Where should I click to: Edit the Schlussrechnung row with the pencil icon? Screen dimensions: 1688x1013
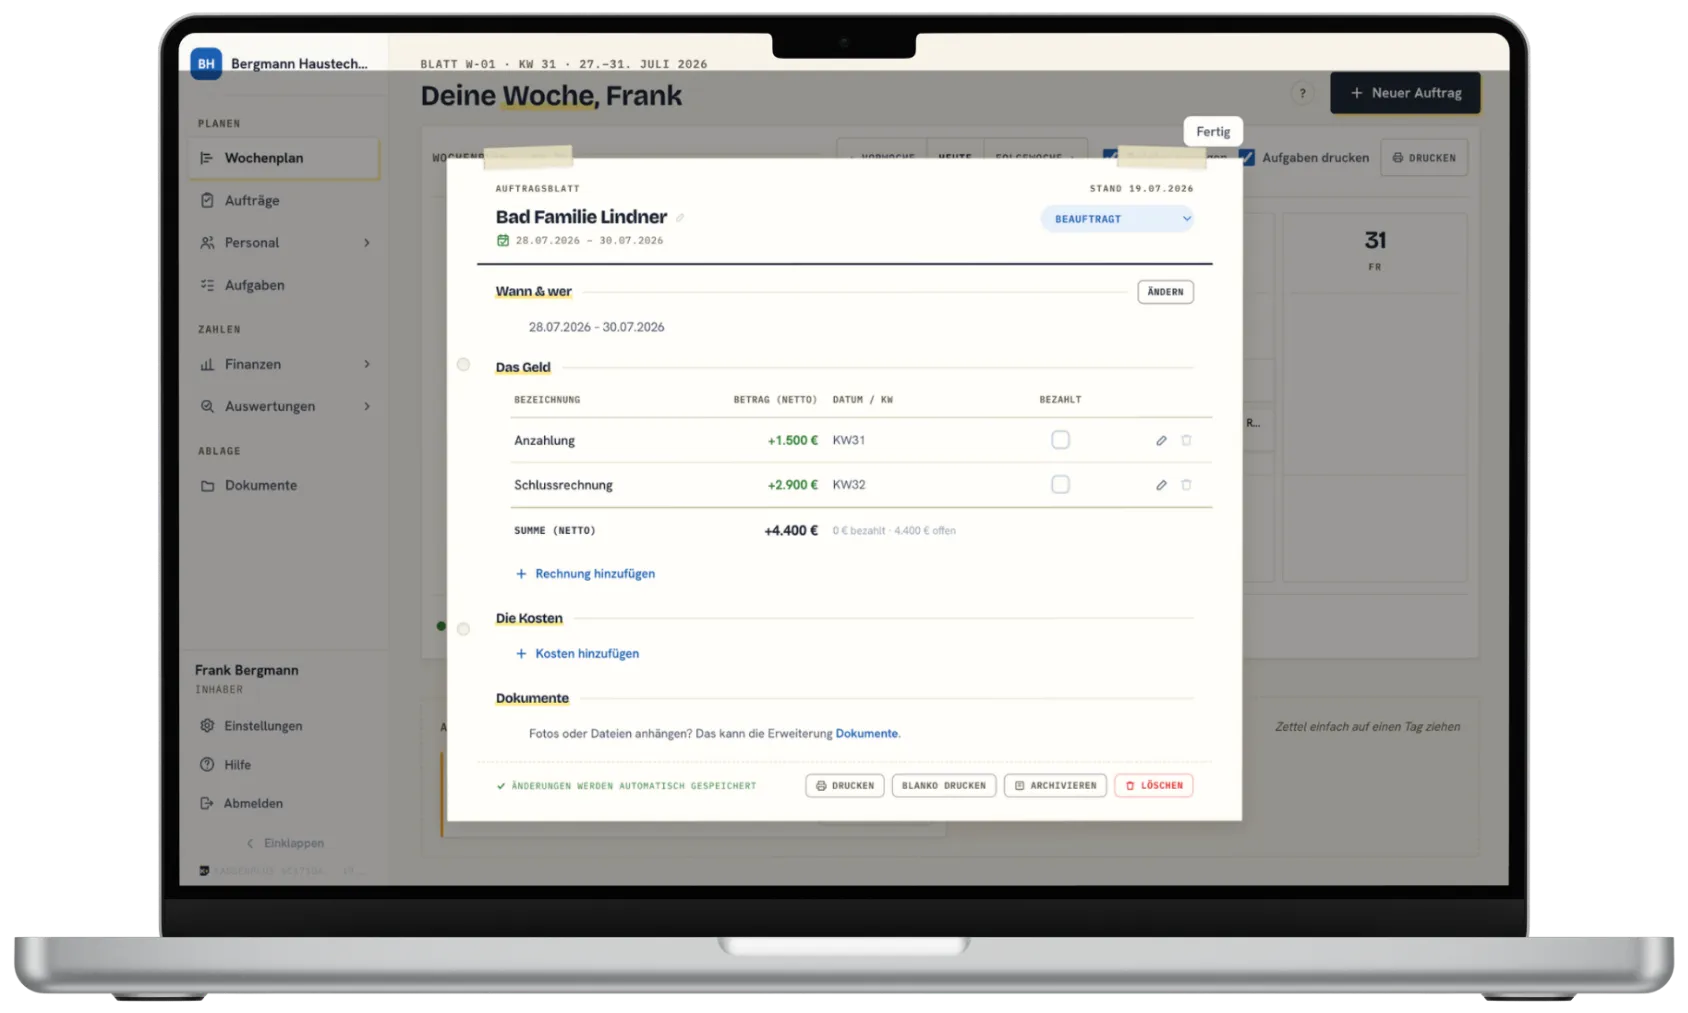point(1161,485)
